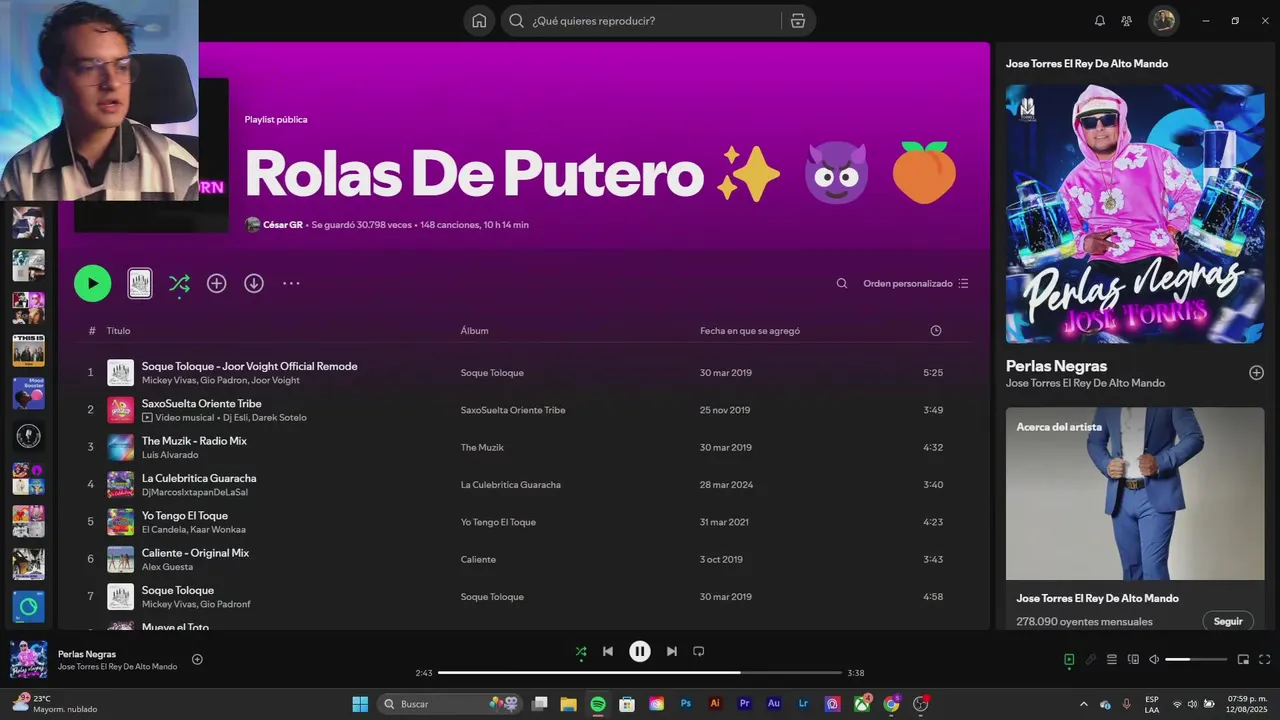Screen dimensions: 1280x720
Task: Open Spotify Home via the house icon
Action: (x=479, y=21)
